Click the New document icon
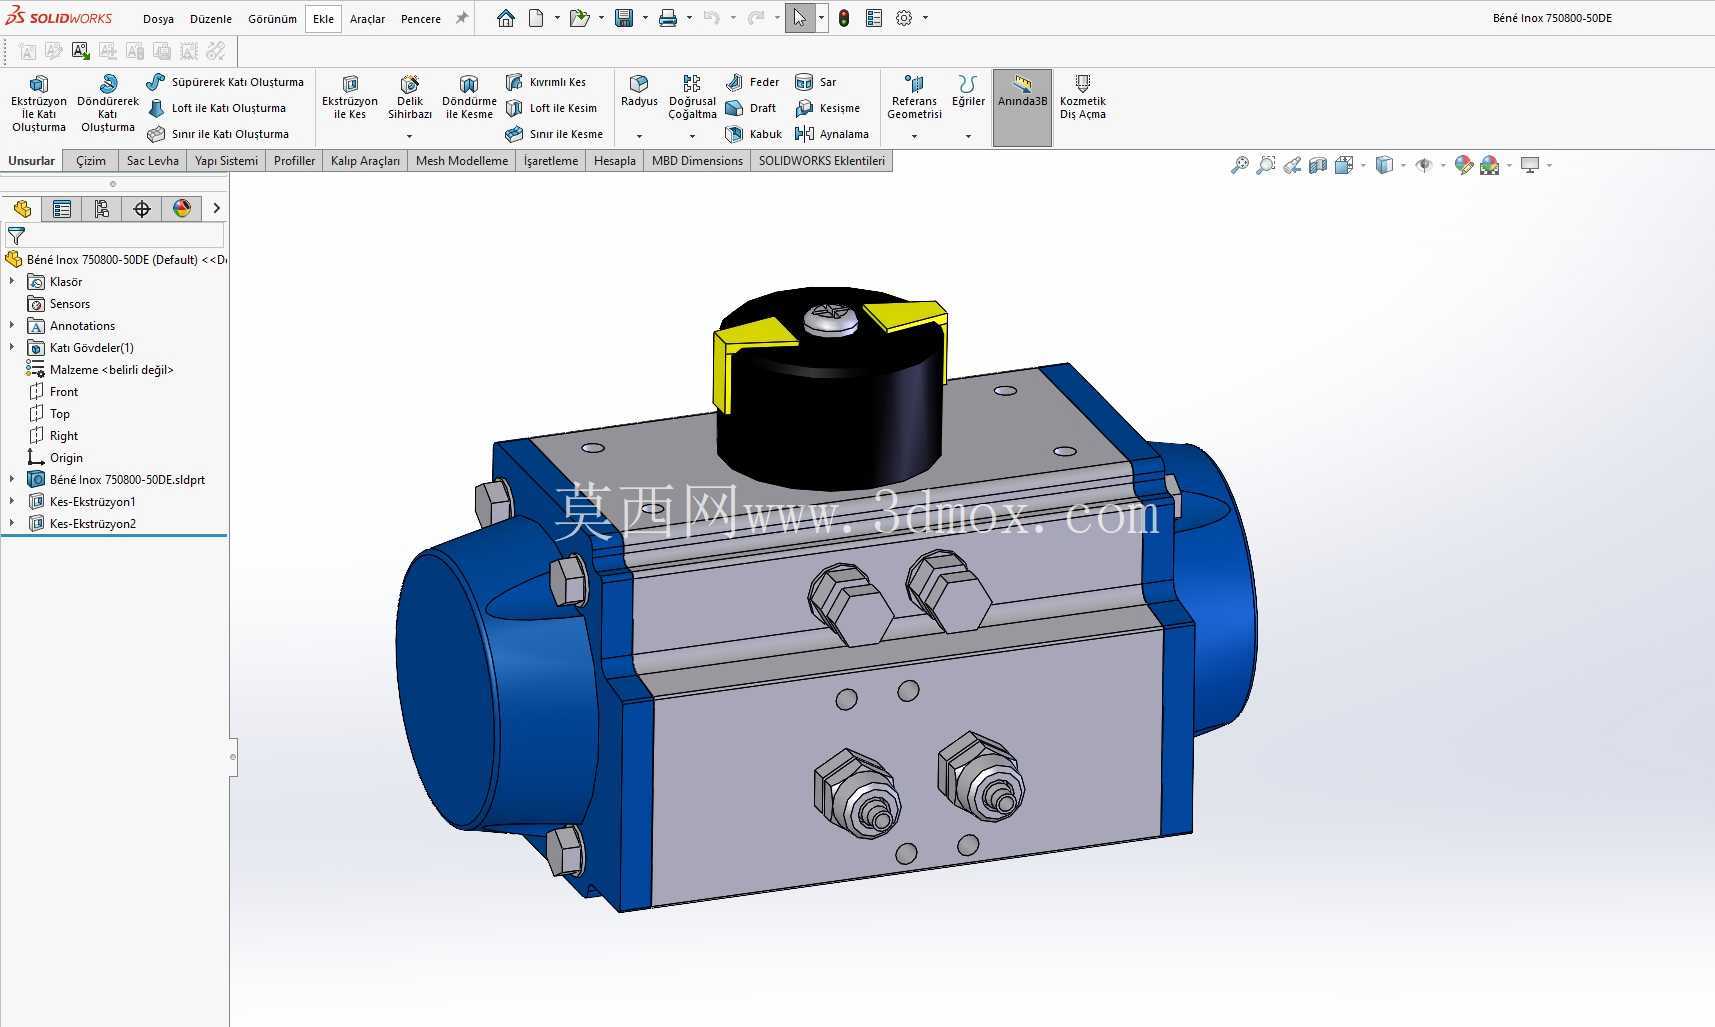This screenshot has width=1715, height=1027. 536,18
